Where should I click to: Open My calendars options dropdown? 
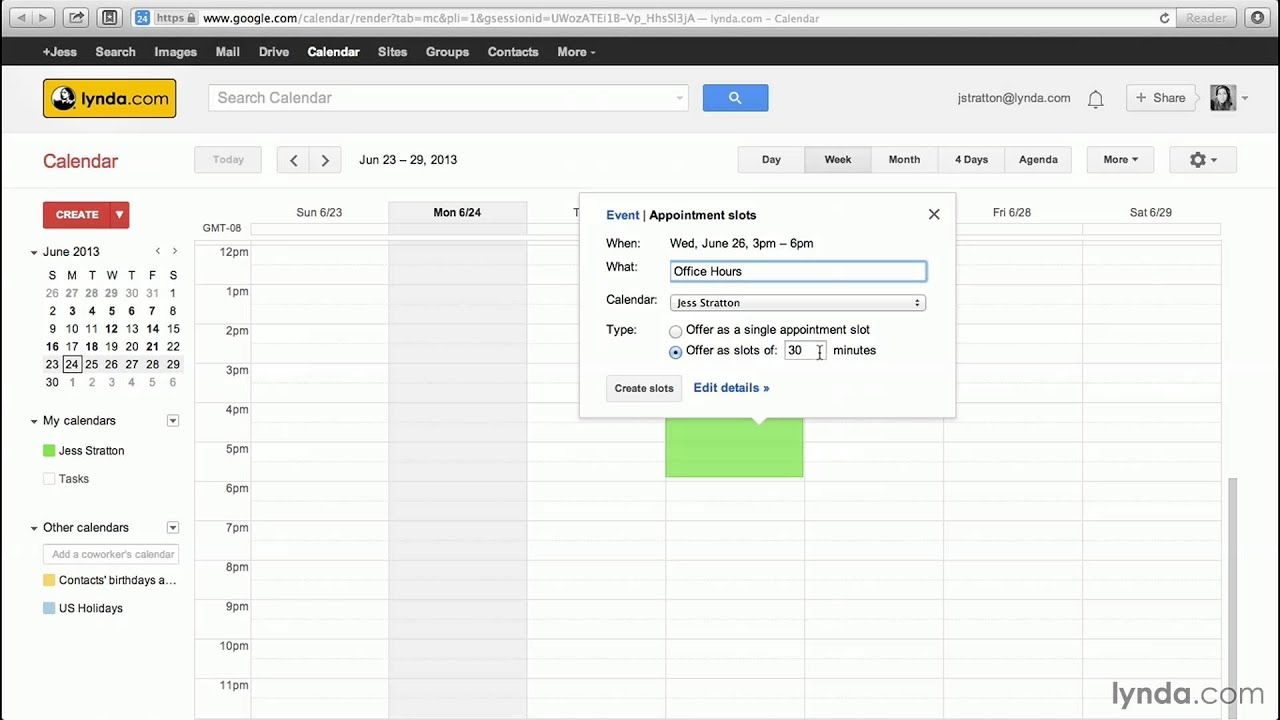172,421
